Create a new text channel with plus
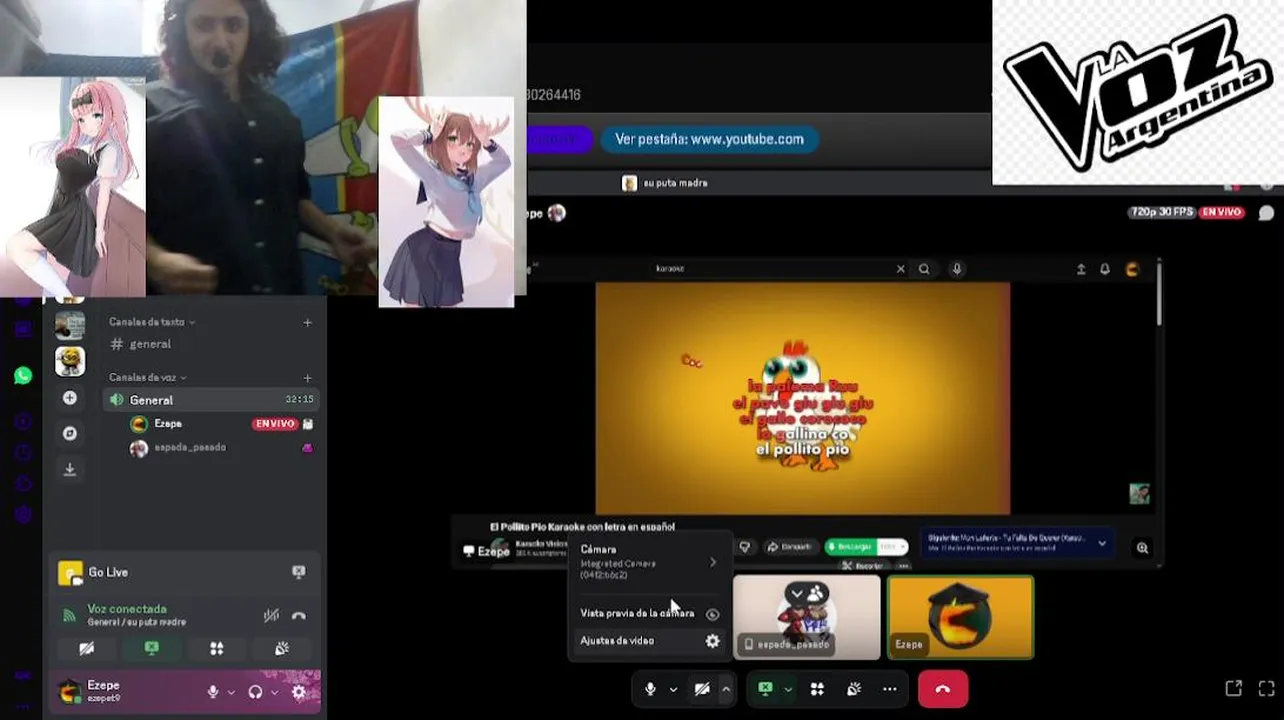This screenshot has width=1284, height=720. (x=307, y=322)
